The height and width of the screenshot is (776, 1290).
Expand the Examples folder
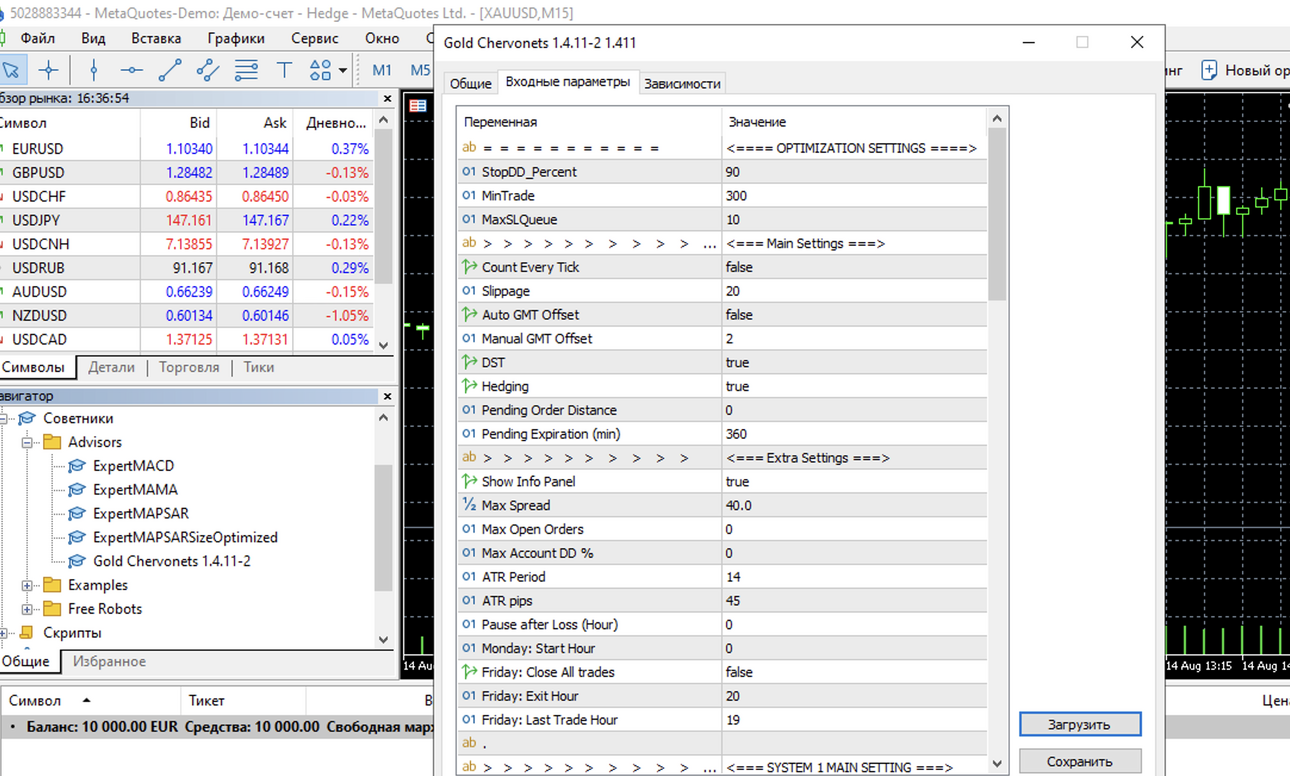(28, 585)
